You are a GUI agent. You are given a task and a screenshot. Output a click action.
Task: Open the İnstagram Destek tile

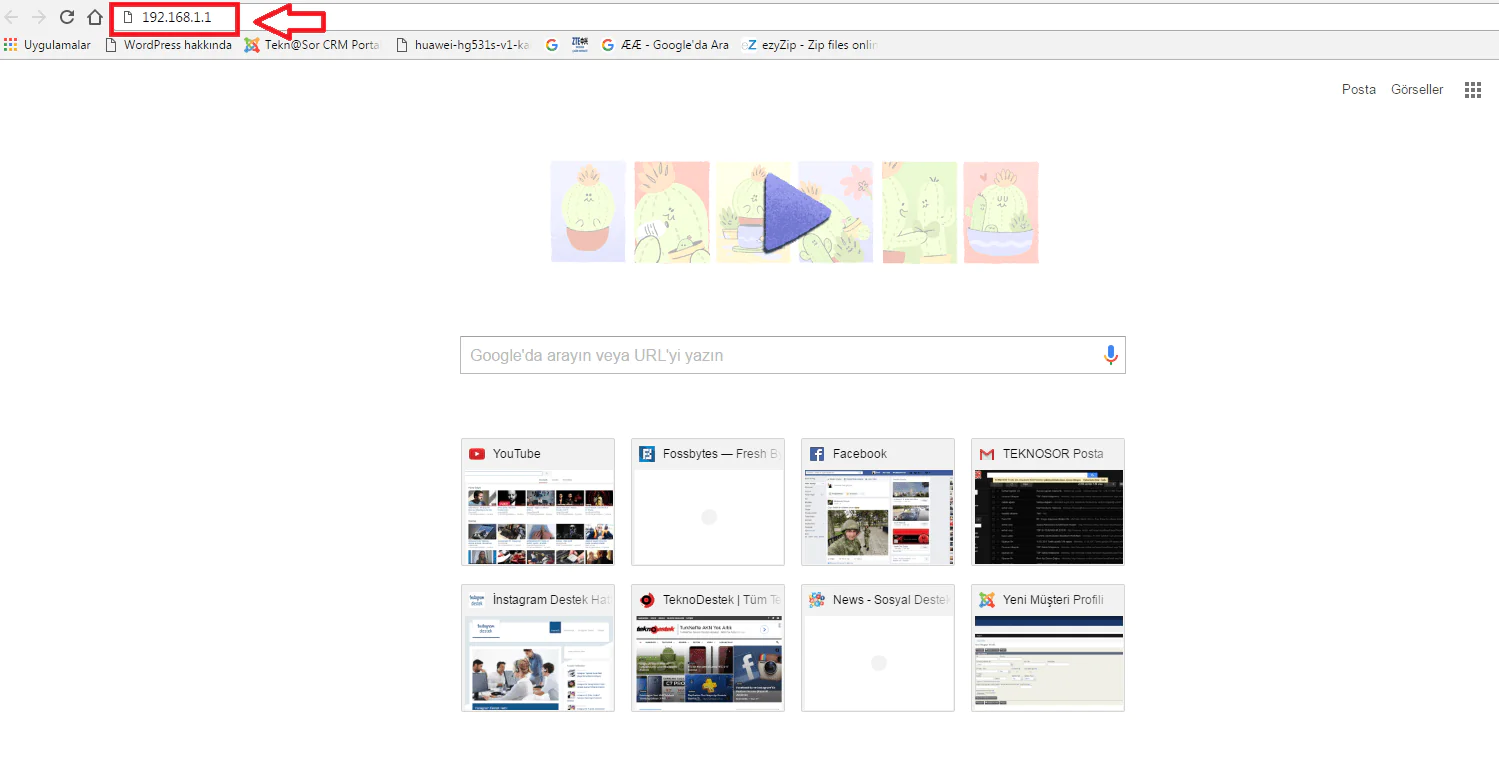pos(538,648)
